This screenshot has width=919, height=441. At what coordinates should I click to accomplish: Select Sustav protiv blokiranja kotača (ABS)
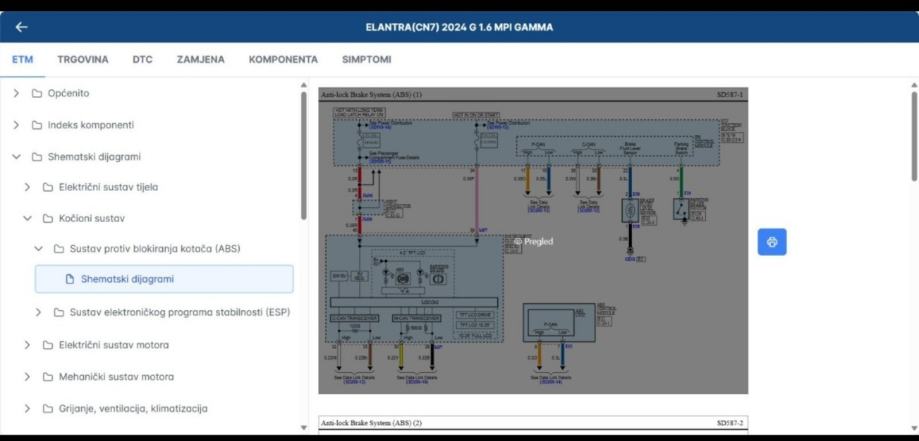pos(155,249)
